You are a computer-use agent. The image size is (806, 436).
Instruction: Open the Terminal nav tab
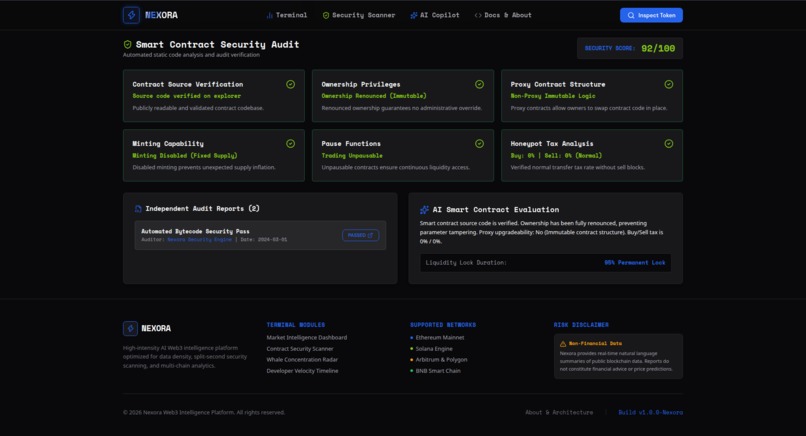click(x=286, y=15)
